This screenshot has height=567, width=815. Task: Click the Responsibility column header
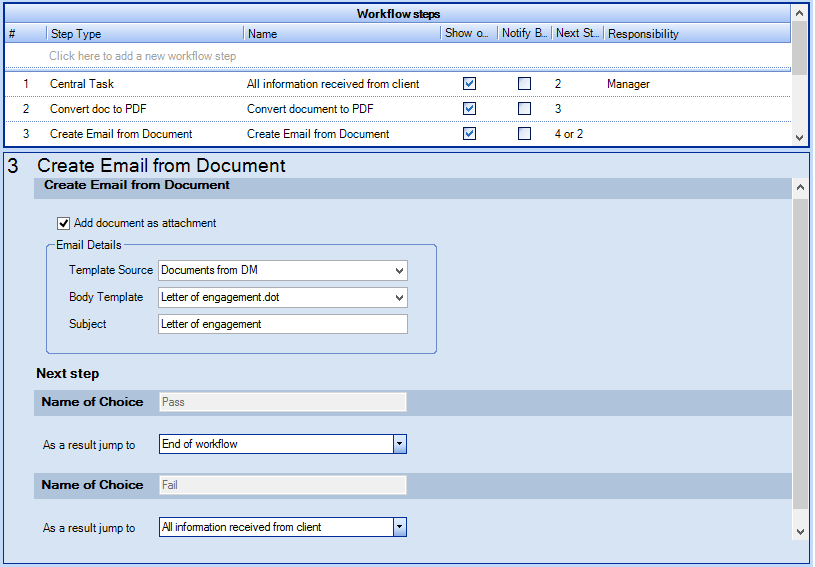coord(697,34)
